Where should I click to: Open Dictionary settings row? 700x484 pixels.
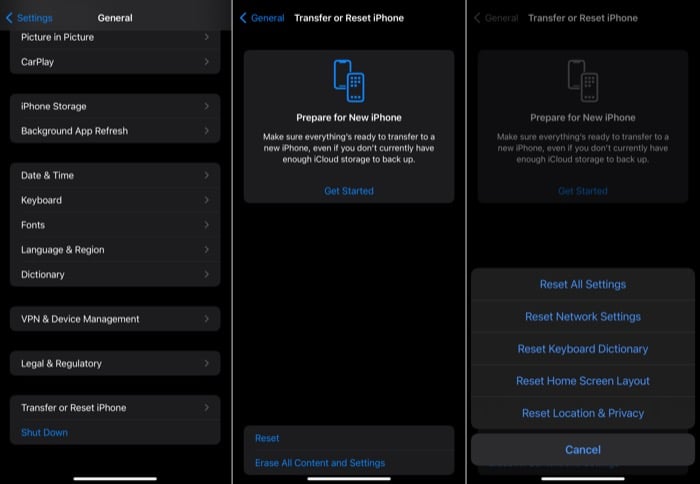click(x=115, y=274)
